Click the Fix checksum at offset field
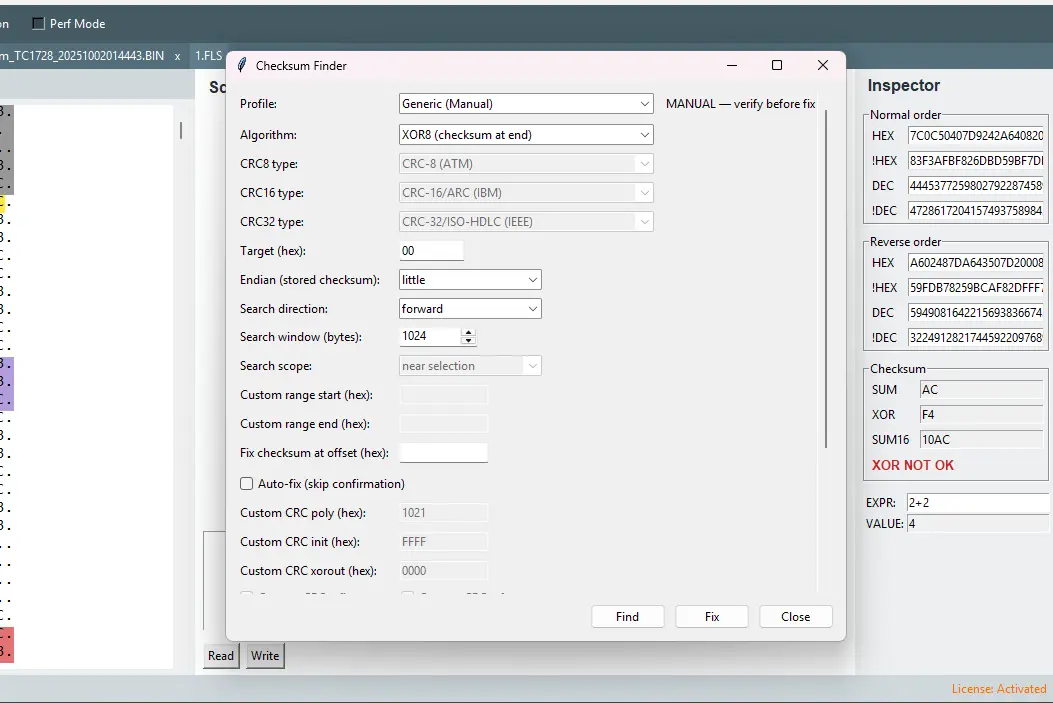 pos(443,453)
